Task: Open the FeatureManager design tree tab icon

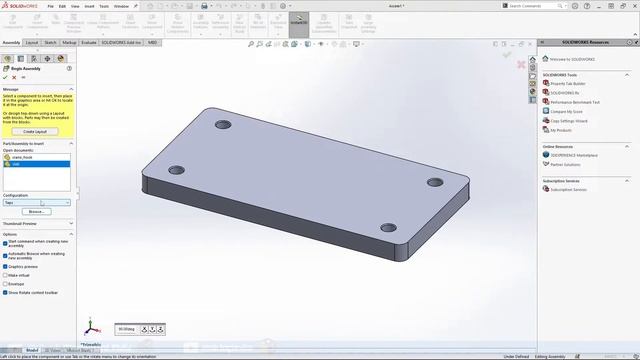Action: pos(7,59)
